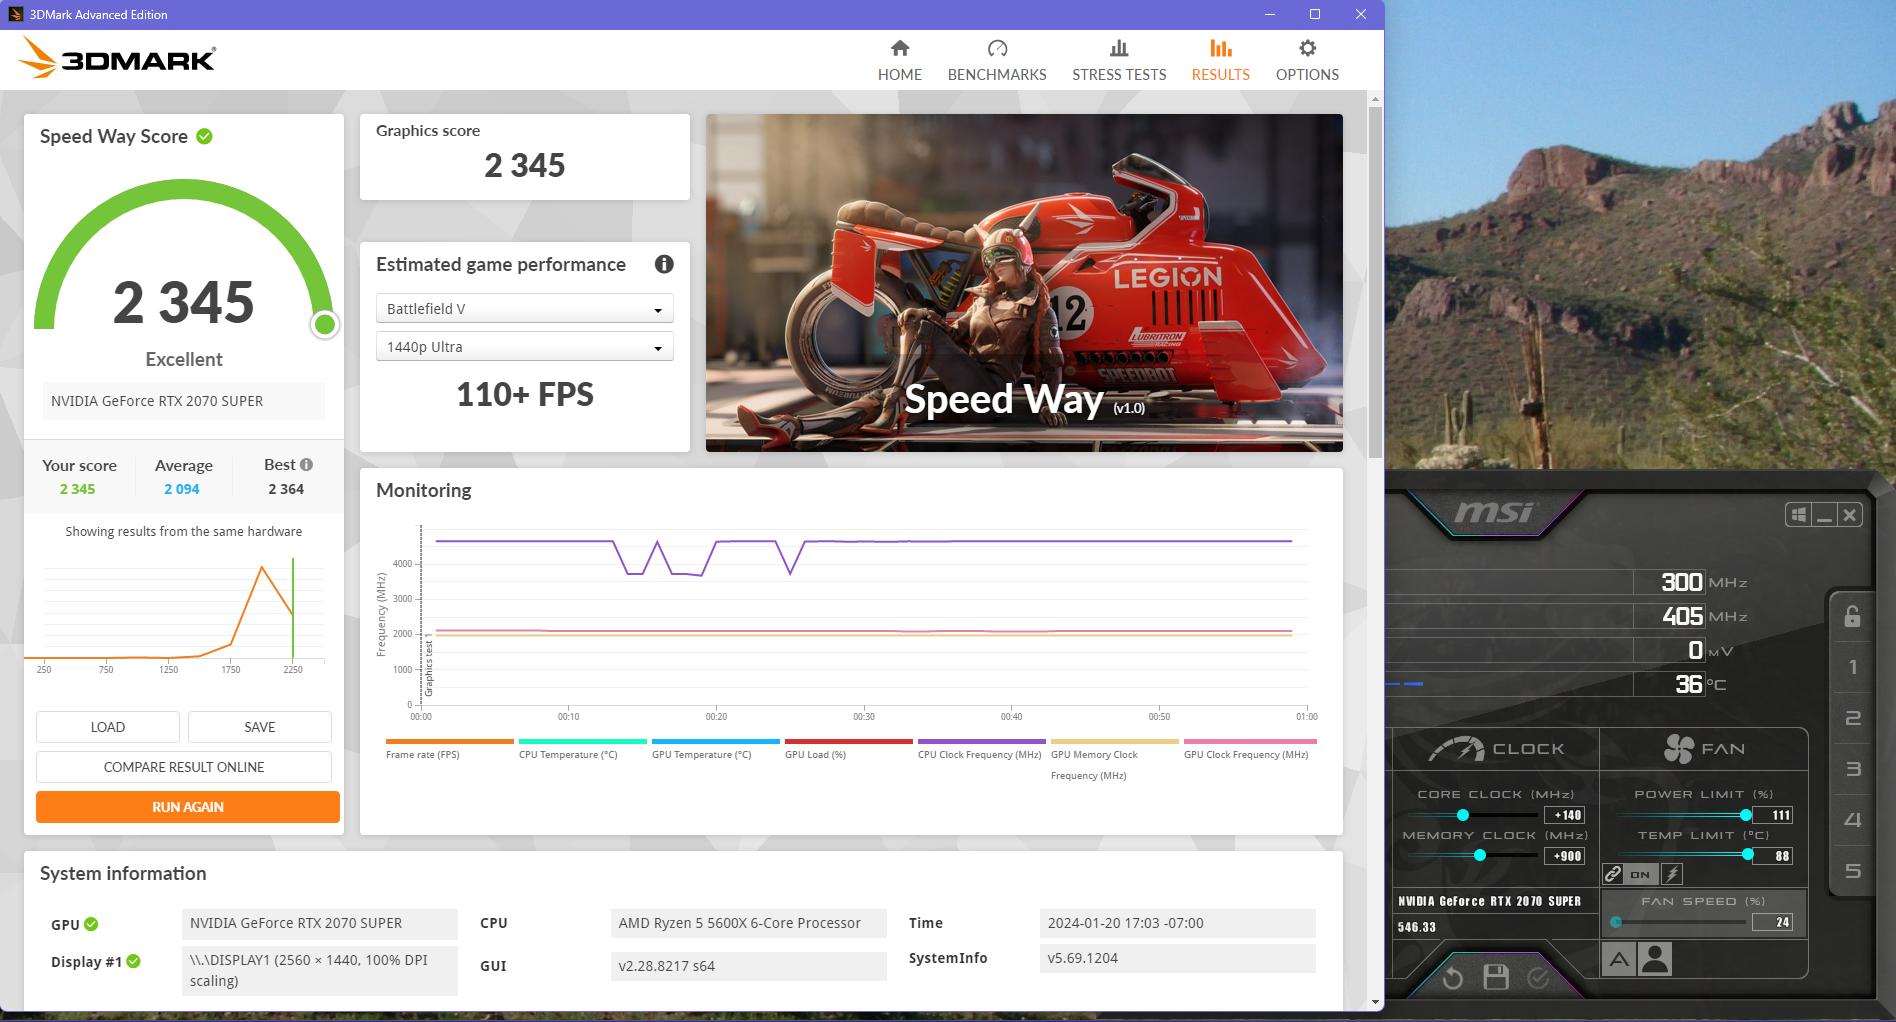Click the 3DMark logo
This screenshot has height=1022, width=1896.
[117, 58]
